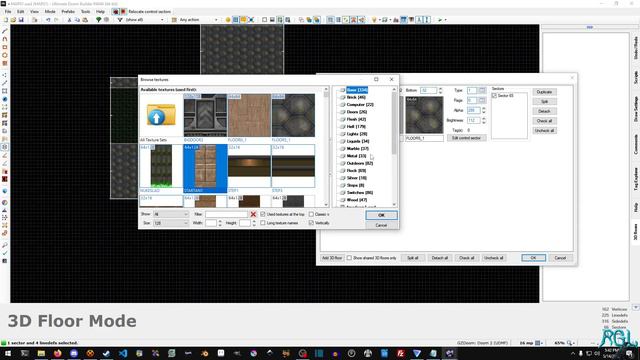Image resolution: width=640 pixels, height=360 pixels.
Task: Open the File menu
Action: point(8,11)
